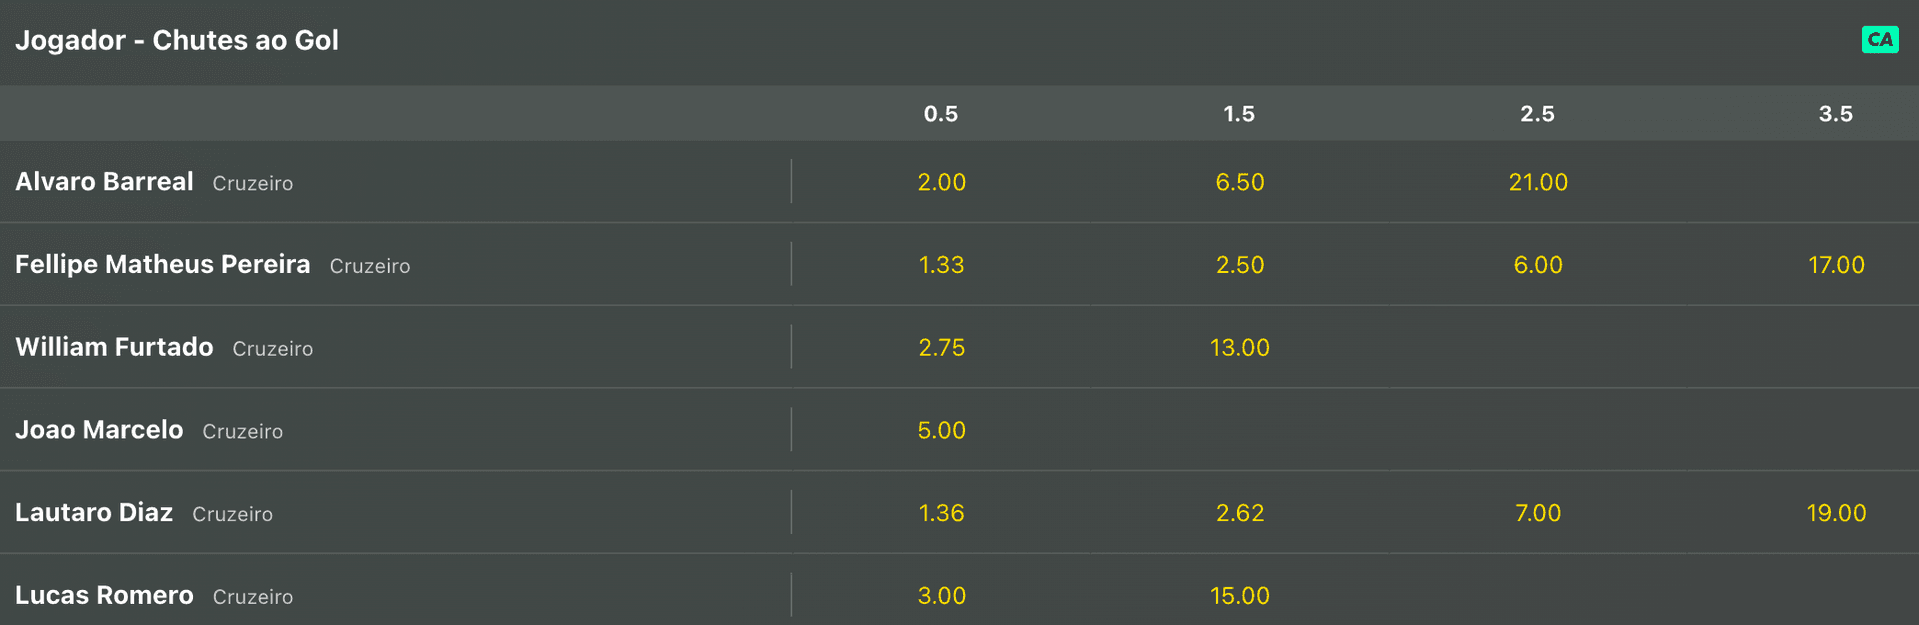The image size is (1919, 625).
Task: Choose Fellipe Matheus Pereira odds 1.33
Action: [941, 265]
